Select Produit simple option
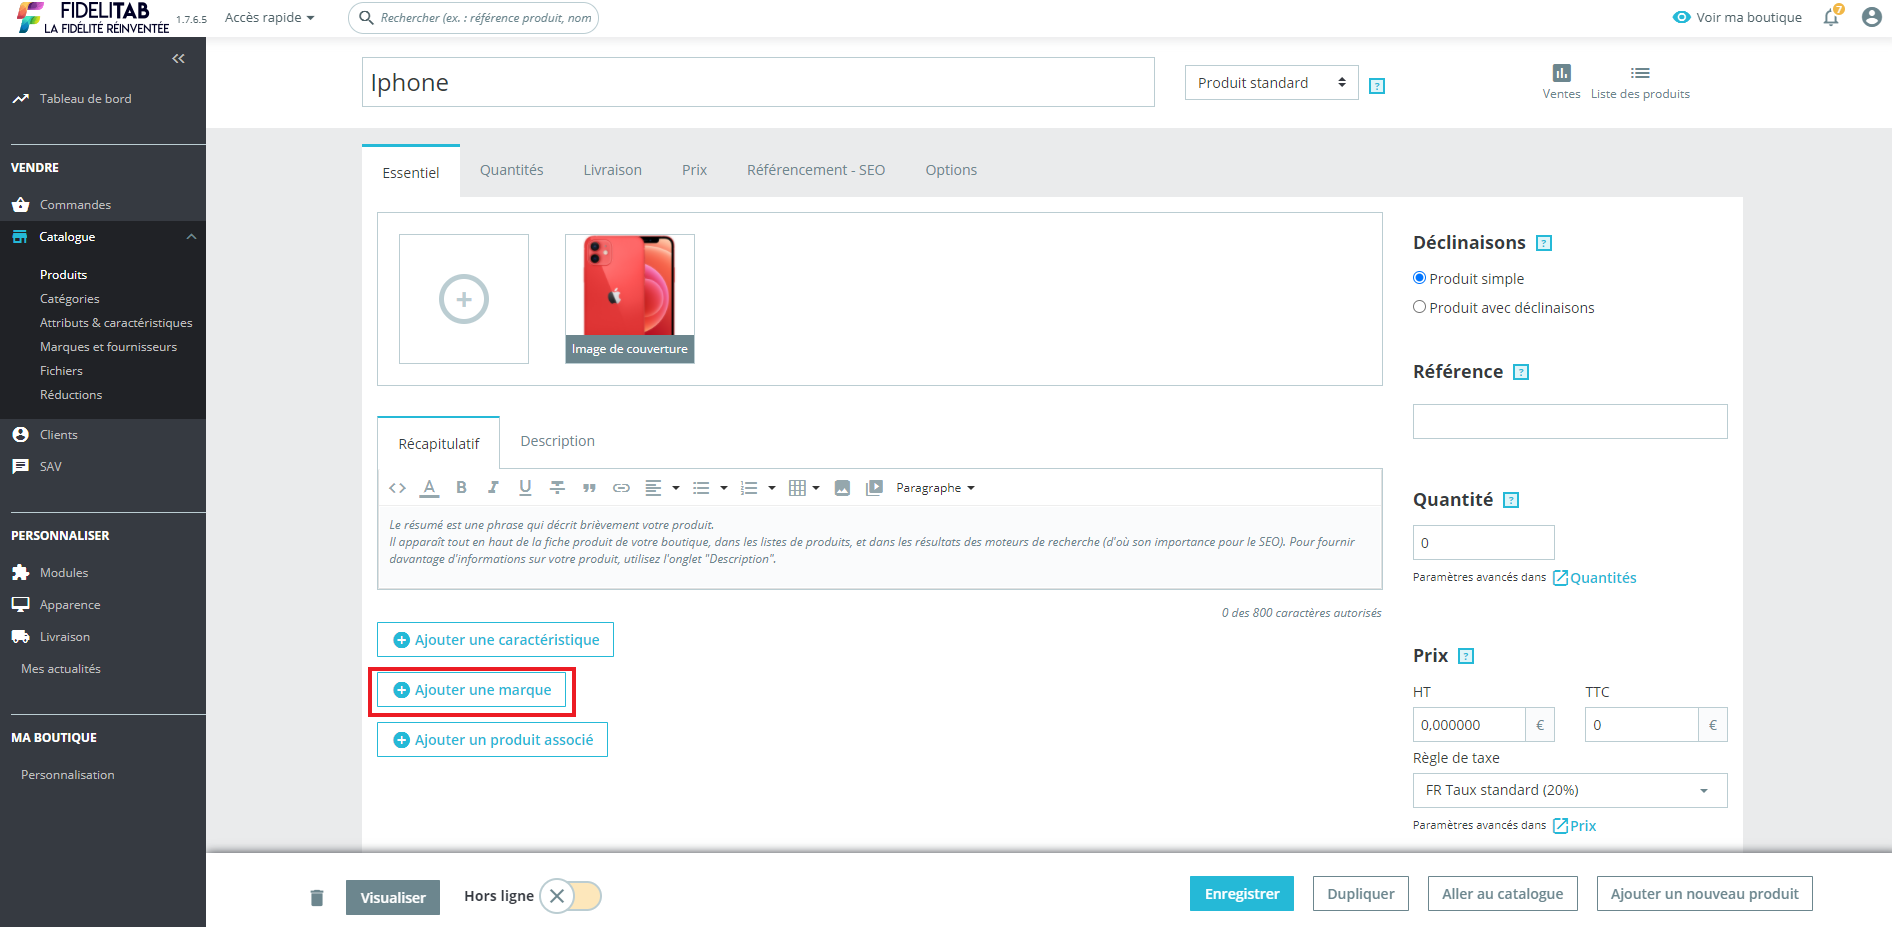The width and height of the screenshot is (1892, 927). click(1419, 278)
